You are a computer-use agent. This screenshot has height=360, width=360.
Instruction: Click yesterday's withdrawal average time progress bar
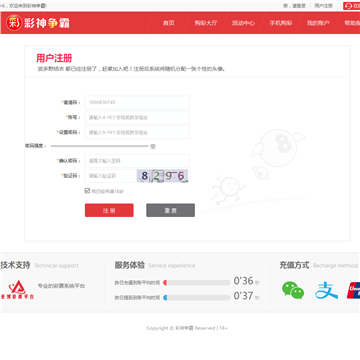pos(197,297)
